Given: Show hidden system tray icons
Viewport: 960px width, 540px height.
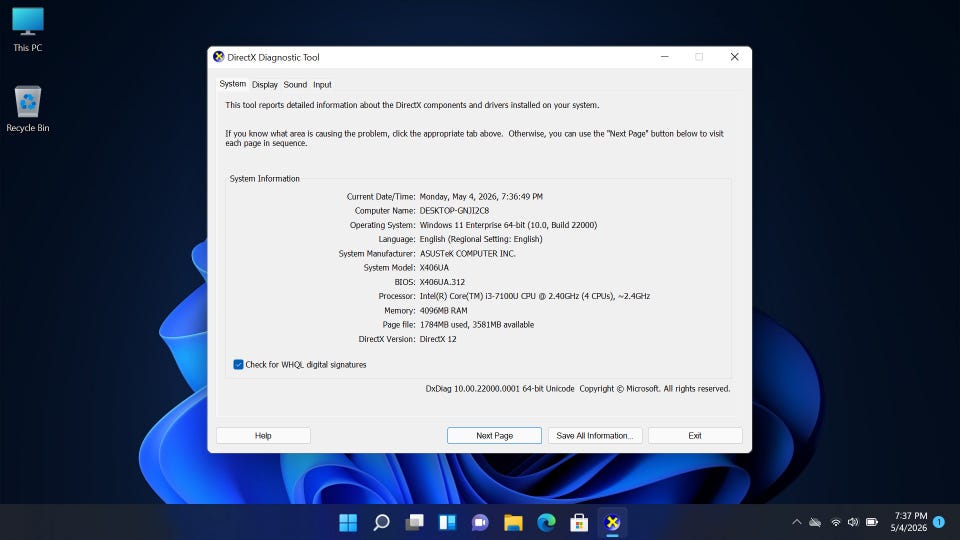Looking at the screenshot, I should coord(797,522).
